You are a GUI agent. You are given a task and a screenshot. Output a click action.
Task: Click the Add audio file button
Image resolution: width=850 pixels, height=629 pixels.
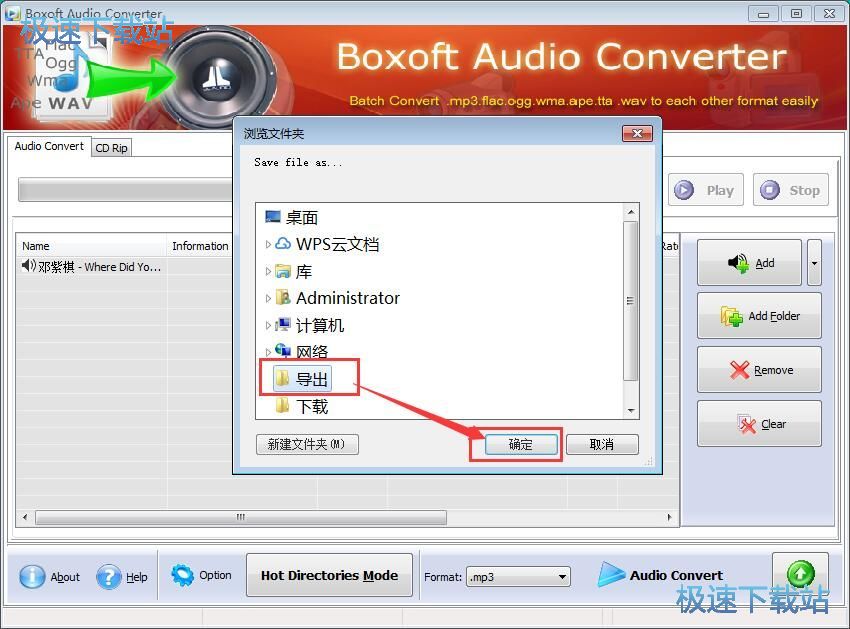tap(749, 262)
